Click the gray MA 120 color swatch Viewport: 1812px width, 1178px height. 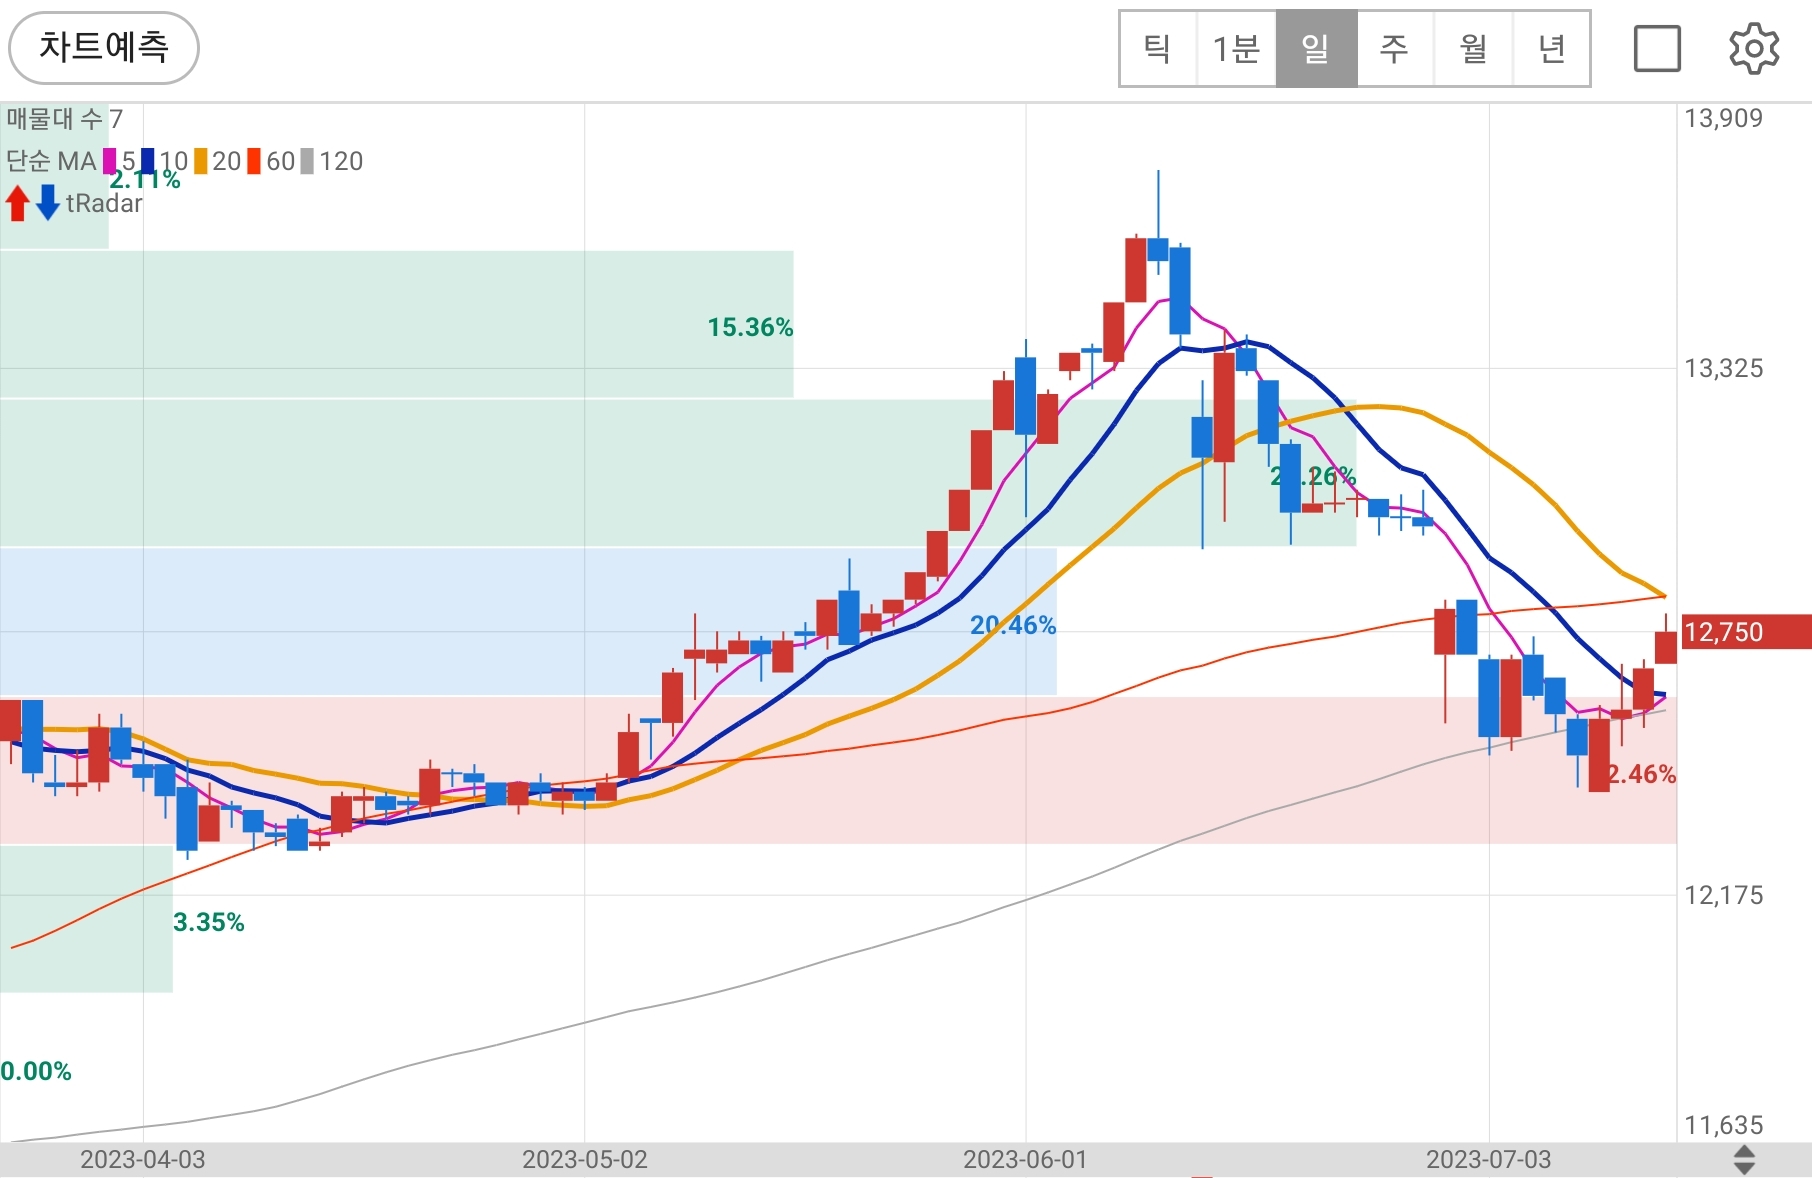click(x=307, y=161)
